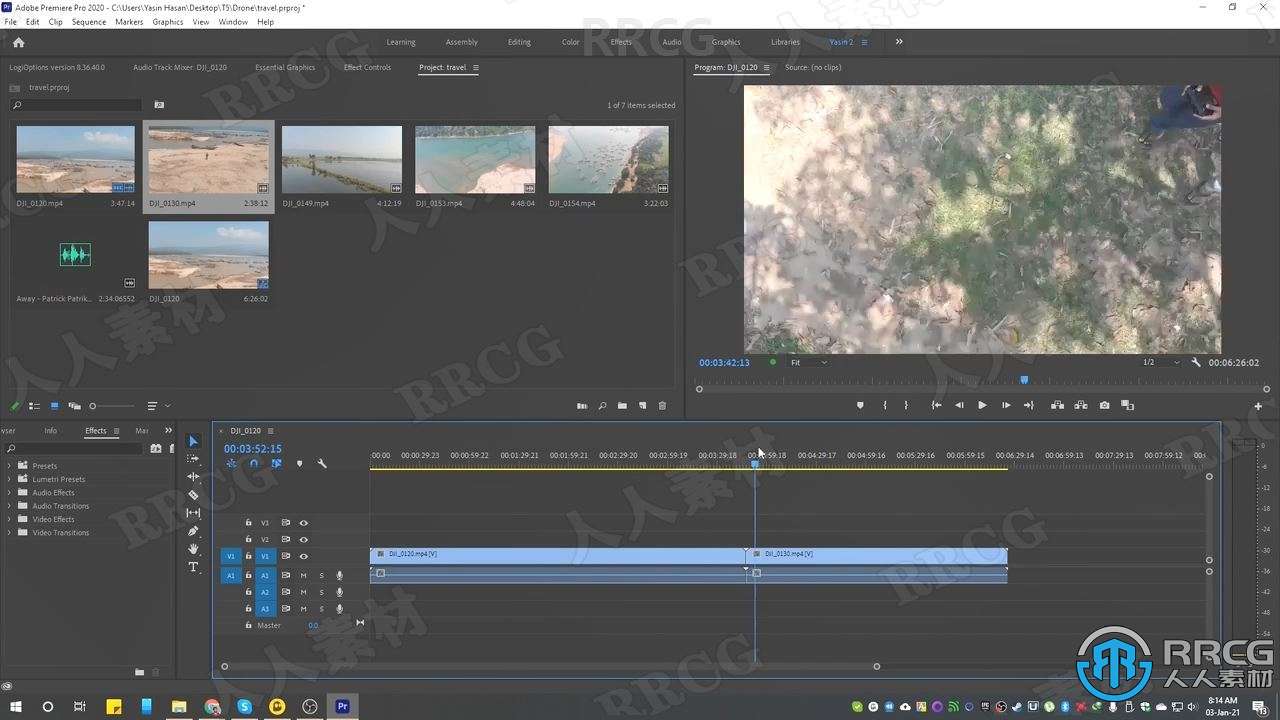The width and height of the screenshot is (1280, 720).
Task: Solo audio track A2
Action: (x=322, y=592)
